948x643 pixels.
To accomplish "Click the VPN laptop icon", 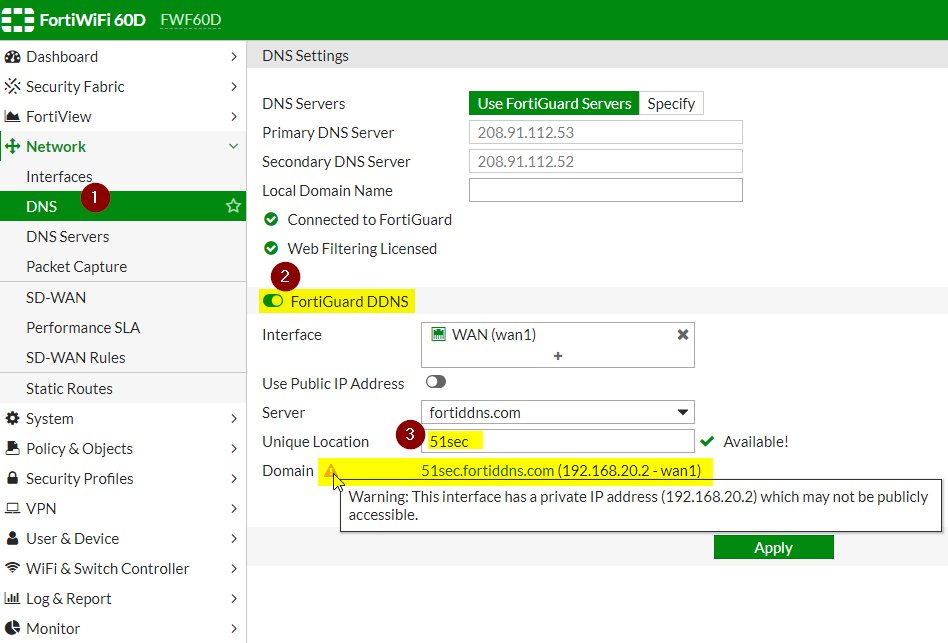I will tap(12, 508).
